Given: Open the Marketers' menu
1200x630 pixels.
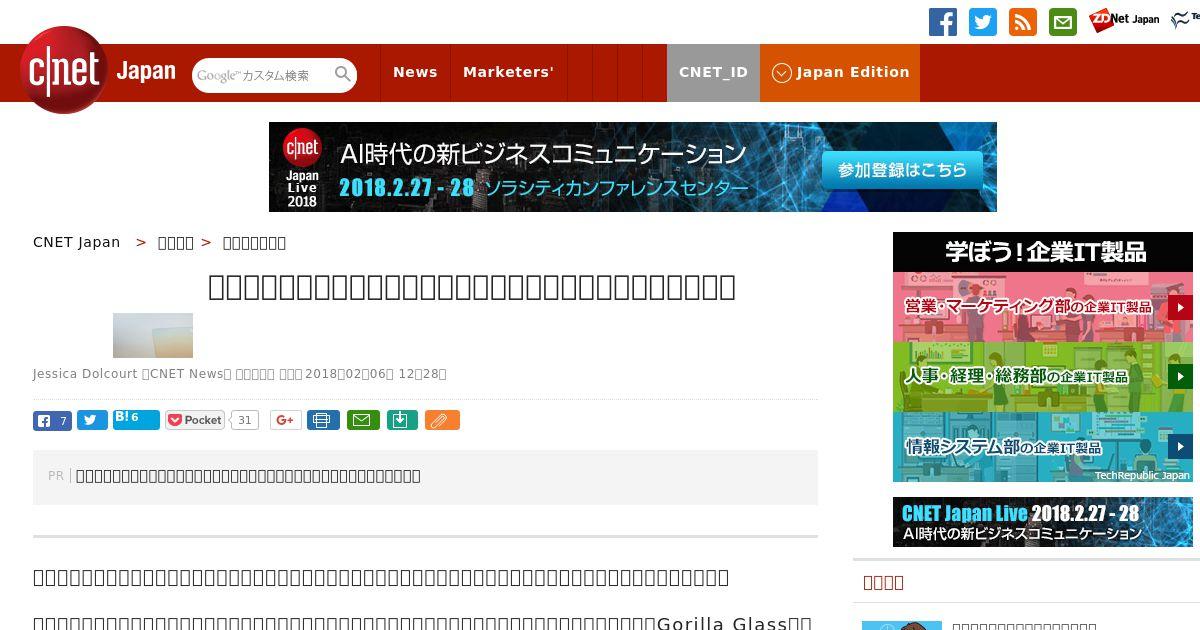Looking at the screenshot, I should (x=508, y=72).
